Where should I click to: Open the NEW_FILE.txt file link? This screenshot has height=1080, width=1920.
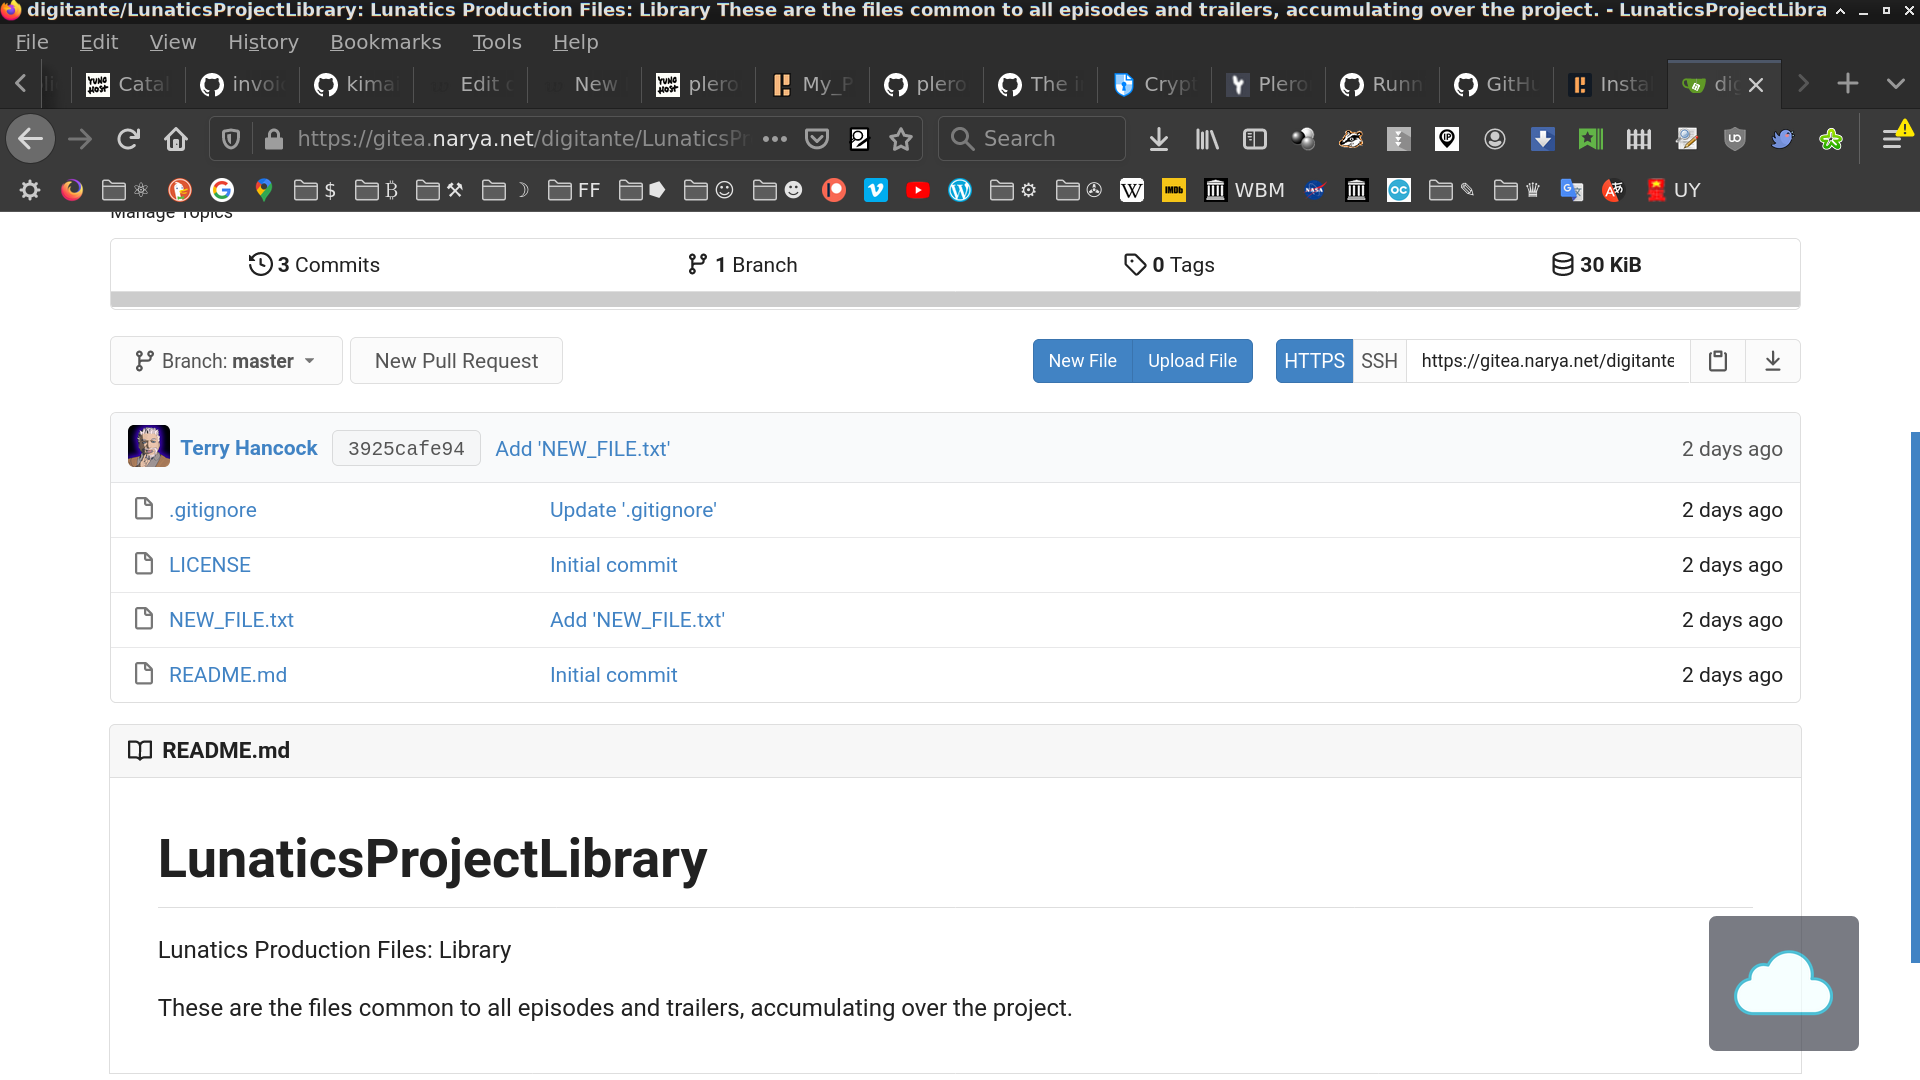click(x=231, y=620)
